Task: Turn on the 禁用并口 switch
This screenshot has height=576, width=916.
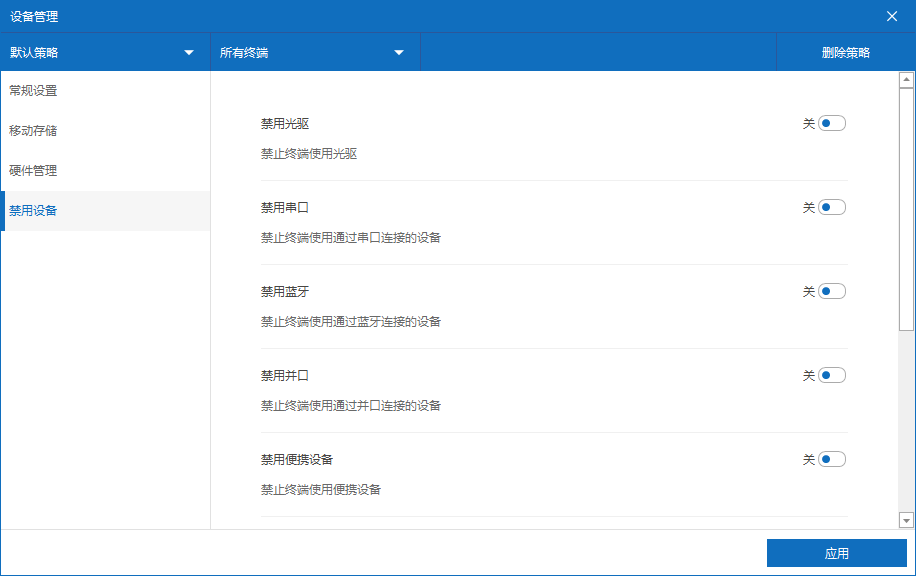Action: point(831,375)
